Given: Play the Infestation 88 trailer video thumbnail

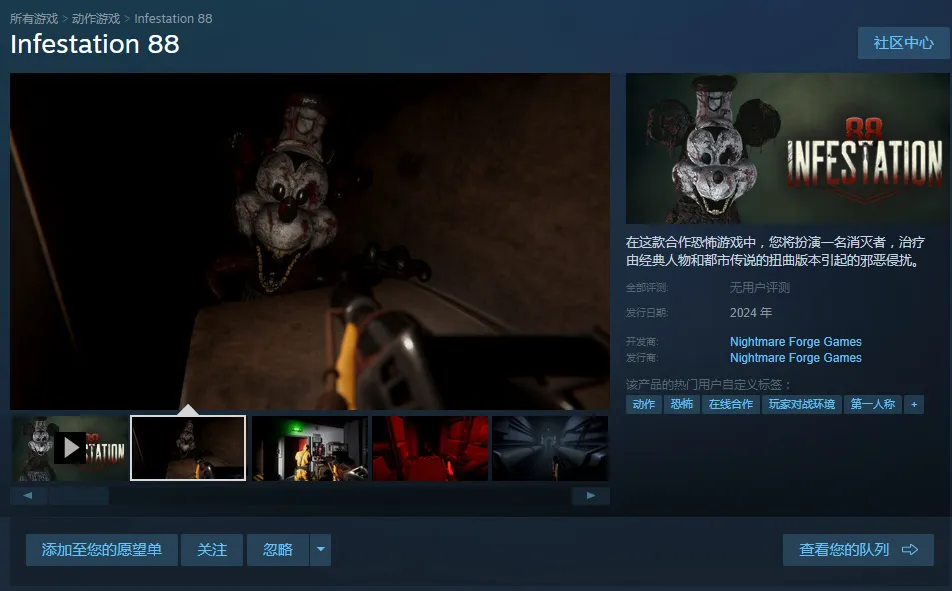Looking at the screenshot, I should point(70,448).
